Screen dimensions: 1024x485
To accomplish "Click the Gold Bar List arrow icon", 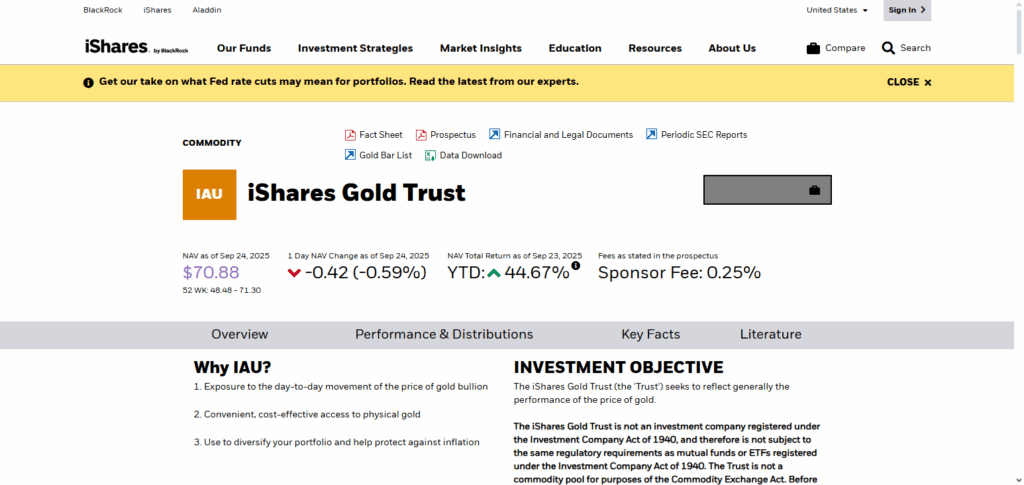I will click(350, 155).
